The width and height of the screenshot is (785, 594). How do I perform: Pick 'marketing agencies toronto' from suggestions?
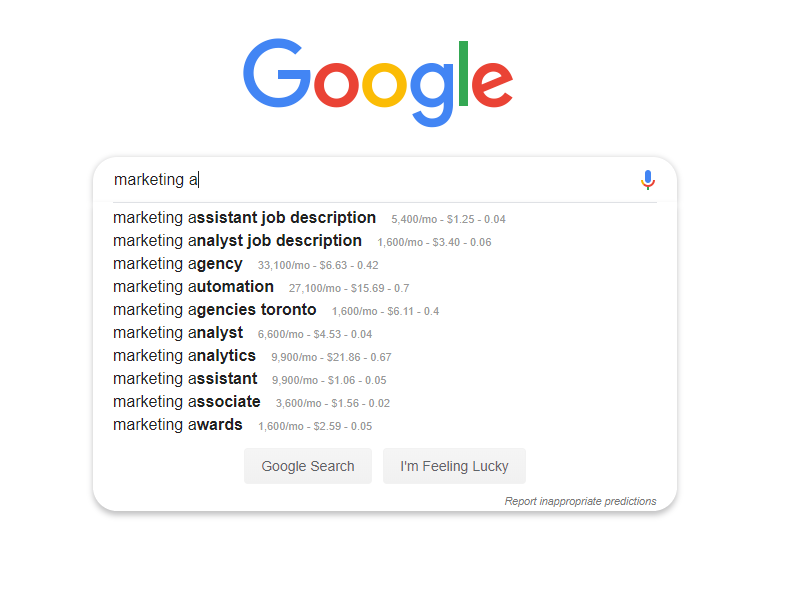215,310
